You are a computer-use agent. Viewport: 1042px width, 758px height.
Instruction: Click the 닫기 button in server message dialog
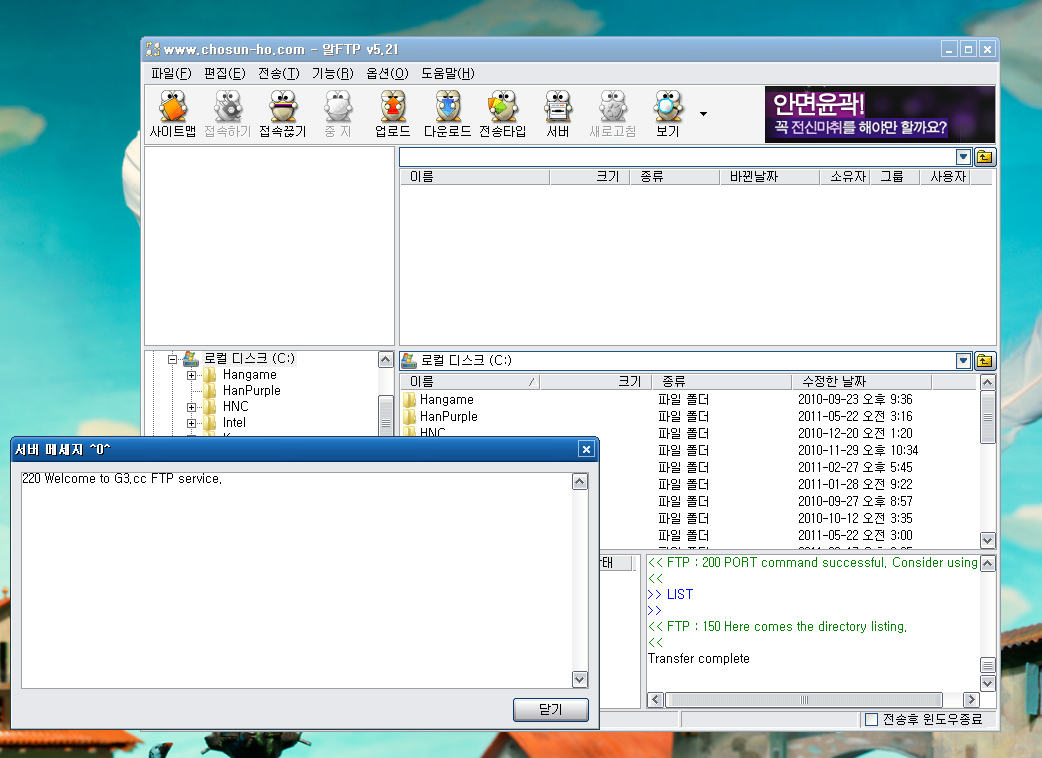coord(550,710)
